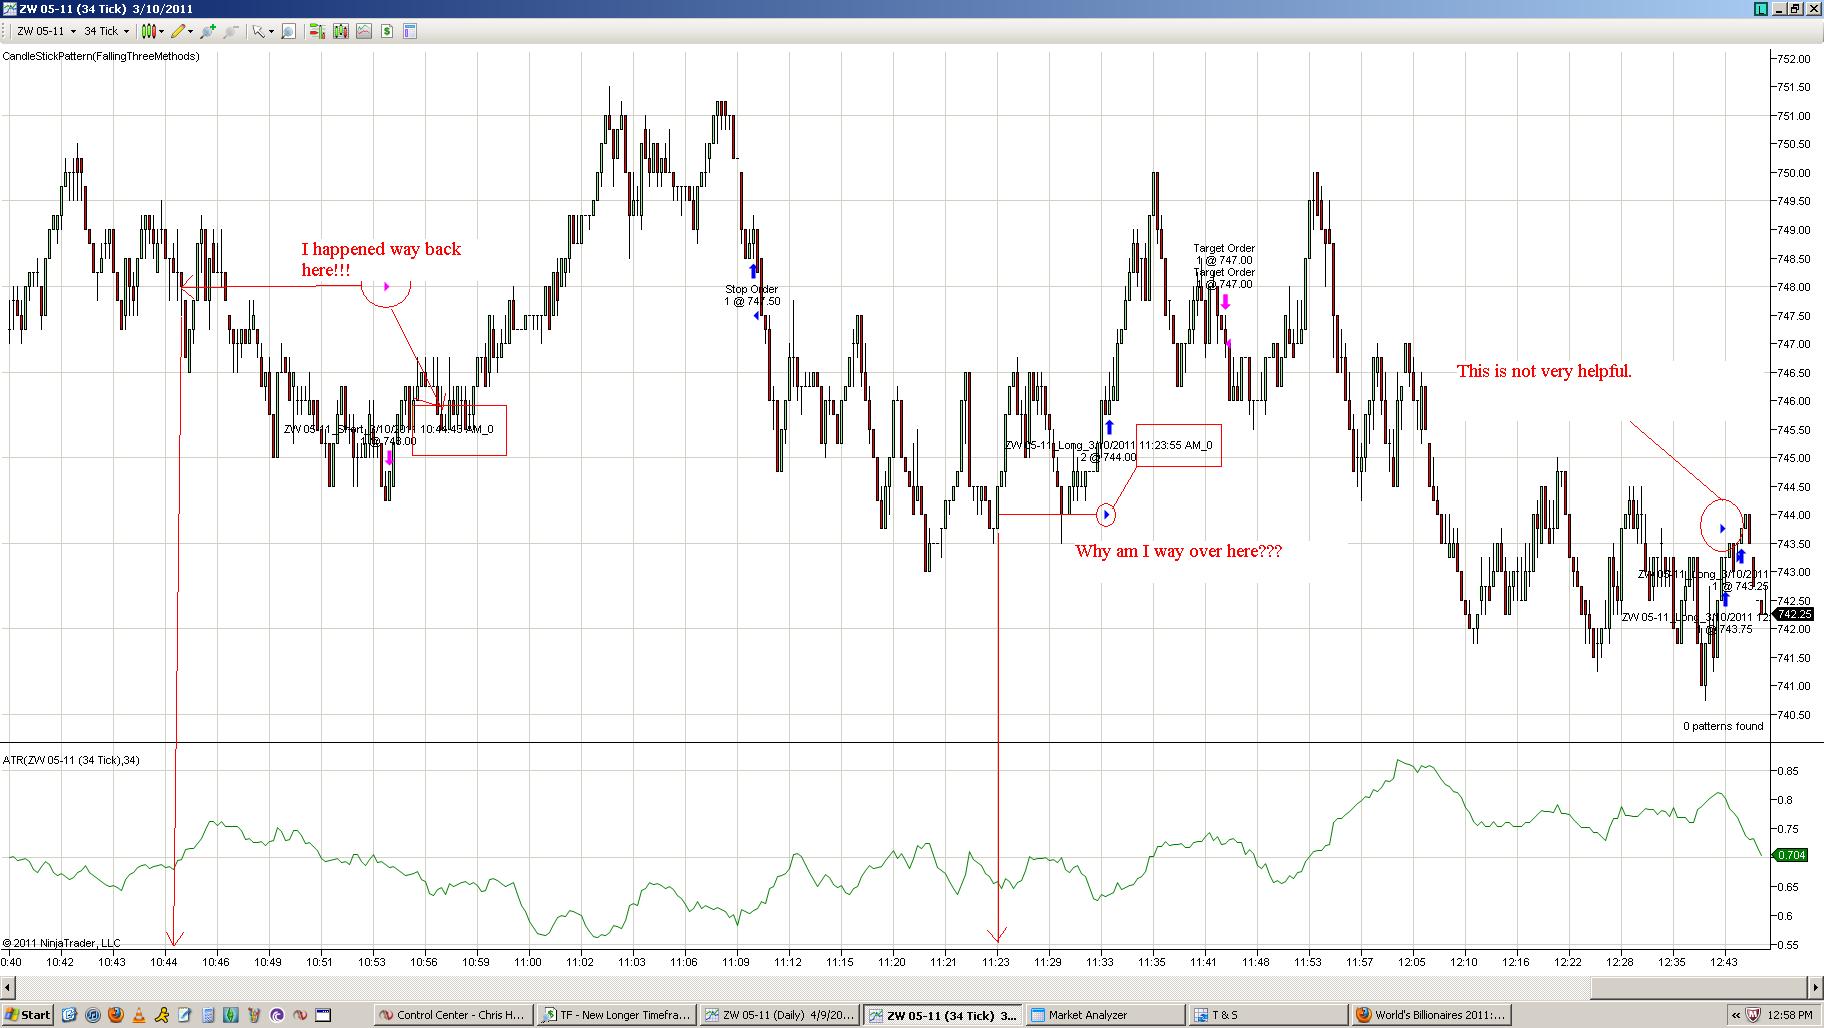Open the Indicators line chart icon
Screen dimensions: 1824x1028
[x=363, y=31]
